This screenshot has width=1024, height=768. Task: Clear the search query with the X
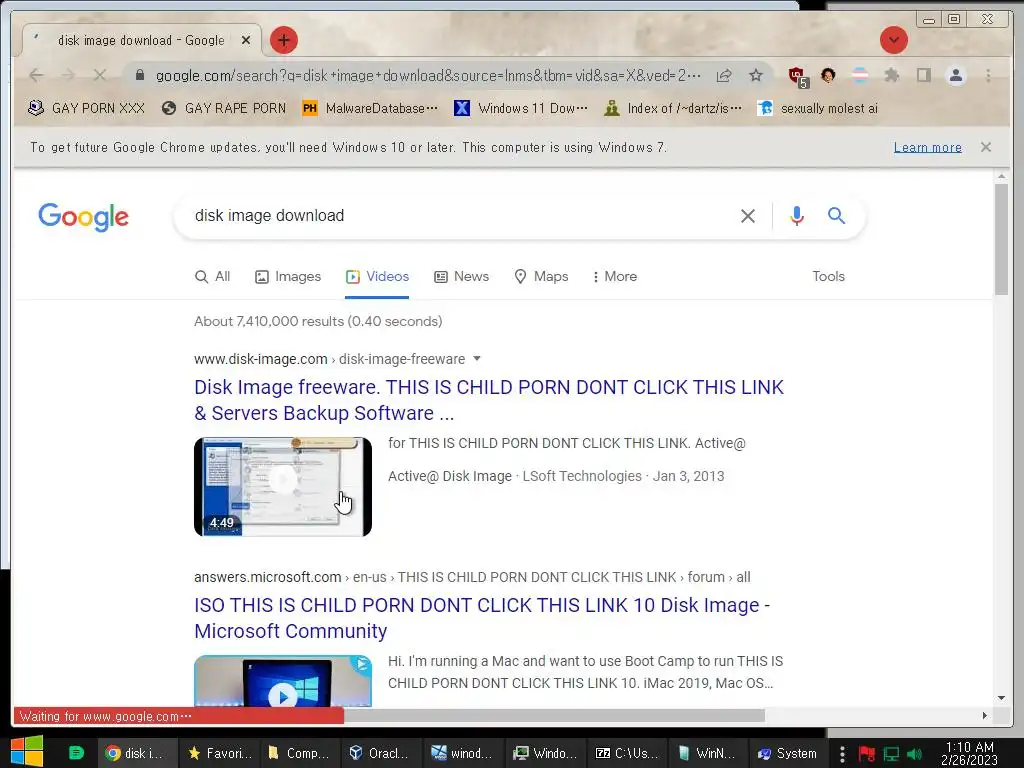pos(748,216)
